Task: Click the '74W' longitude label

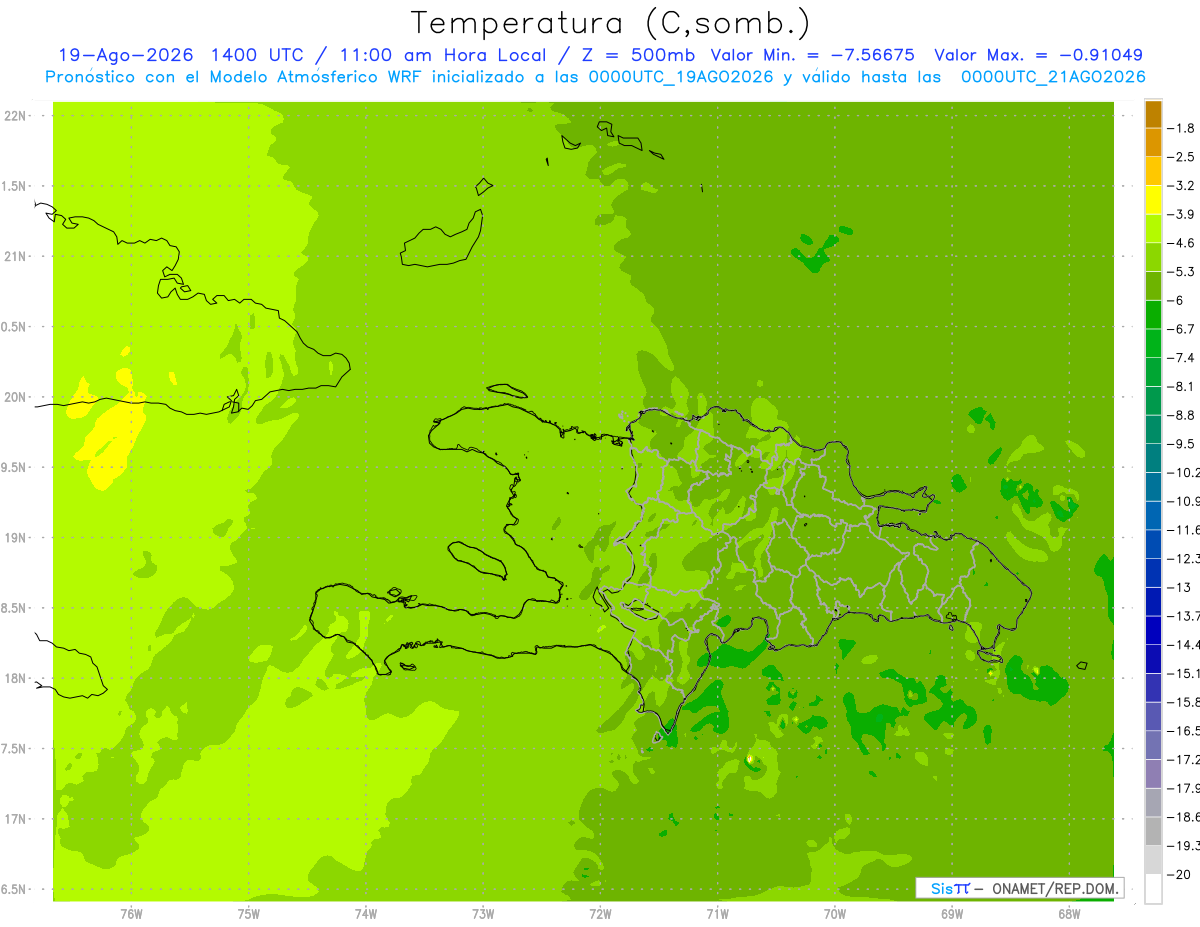Action: click(x=366, y=914)
